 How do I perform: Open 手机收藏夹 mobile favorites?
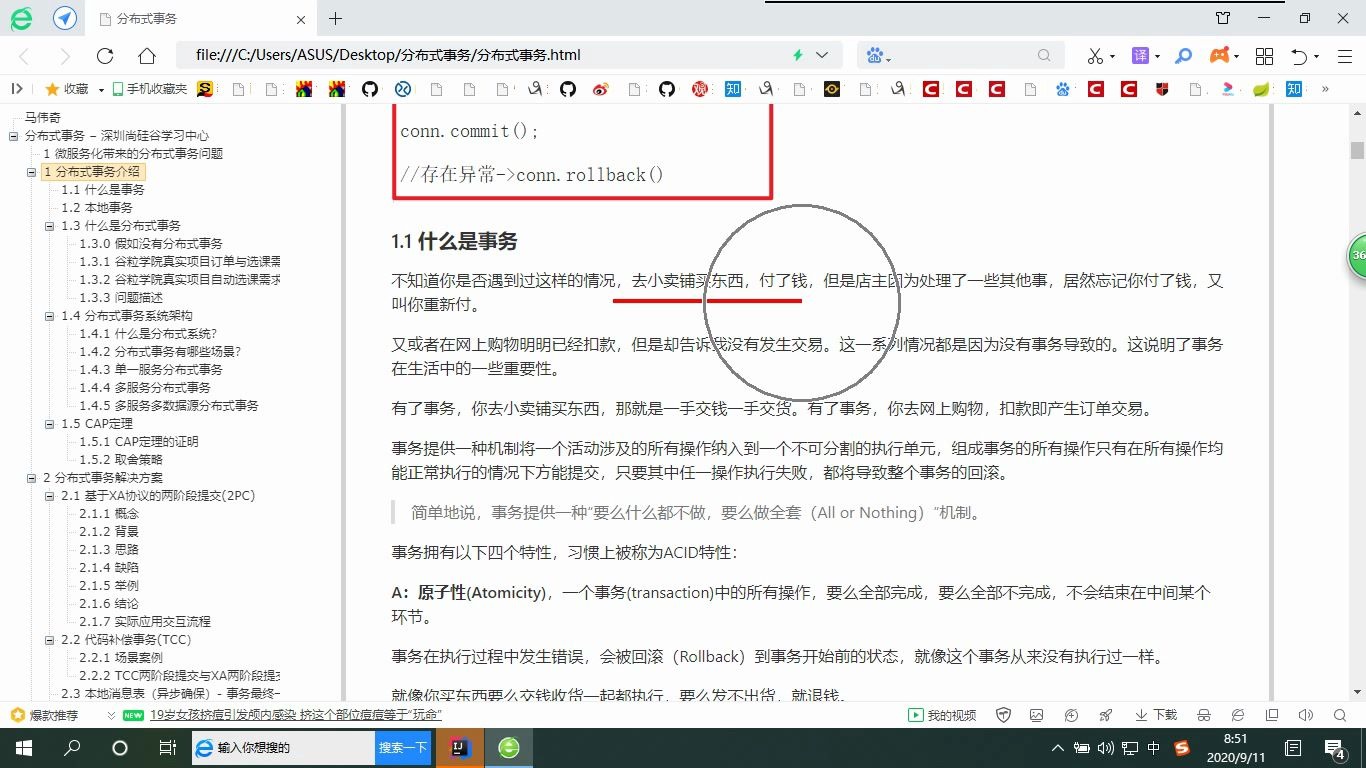pyautogui.click(x=149, y=89)
